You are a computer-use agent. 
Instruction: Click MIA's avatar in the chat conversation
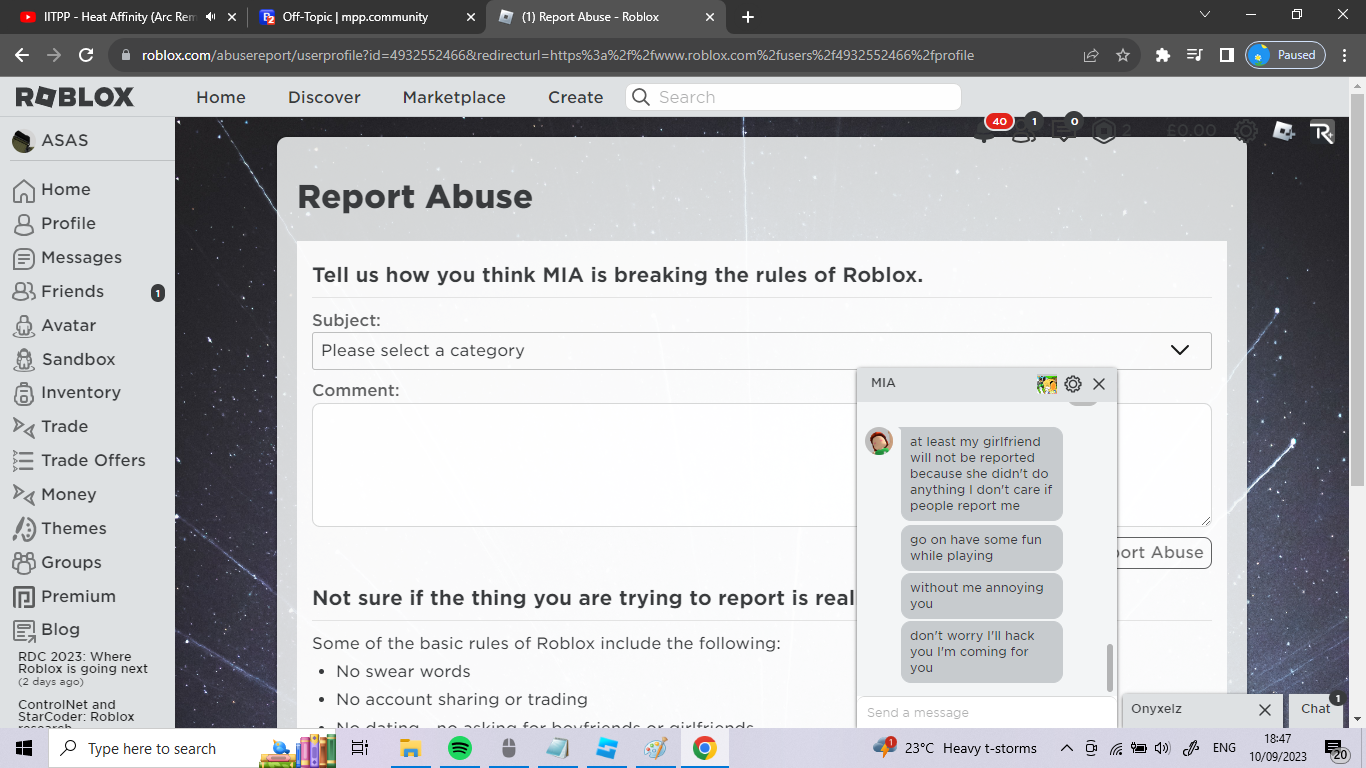coord(879,441)
